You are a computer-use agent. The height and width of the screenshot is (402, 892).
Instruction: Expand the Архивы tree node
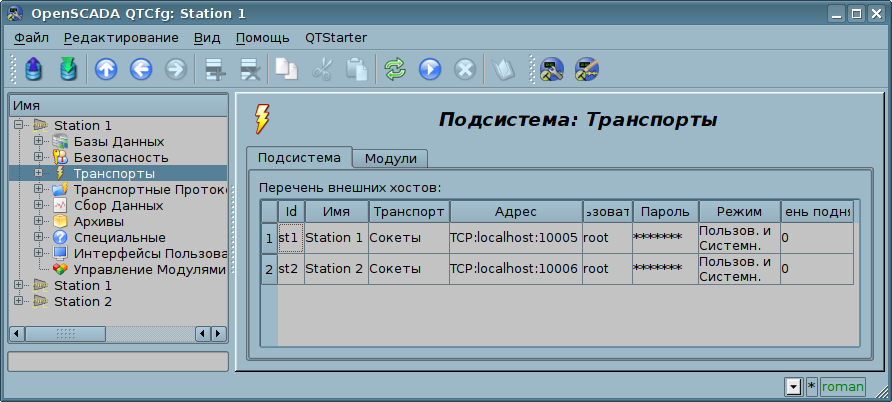point(38,221)
